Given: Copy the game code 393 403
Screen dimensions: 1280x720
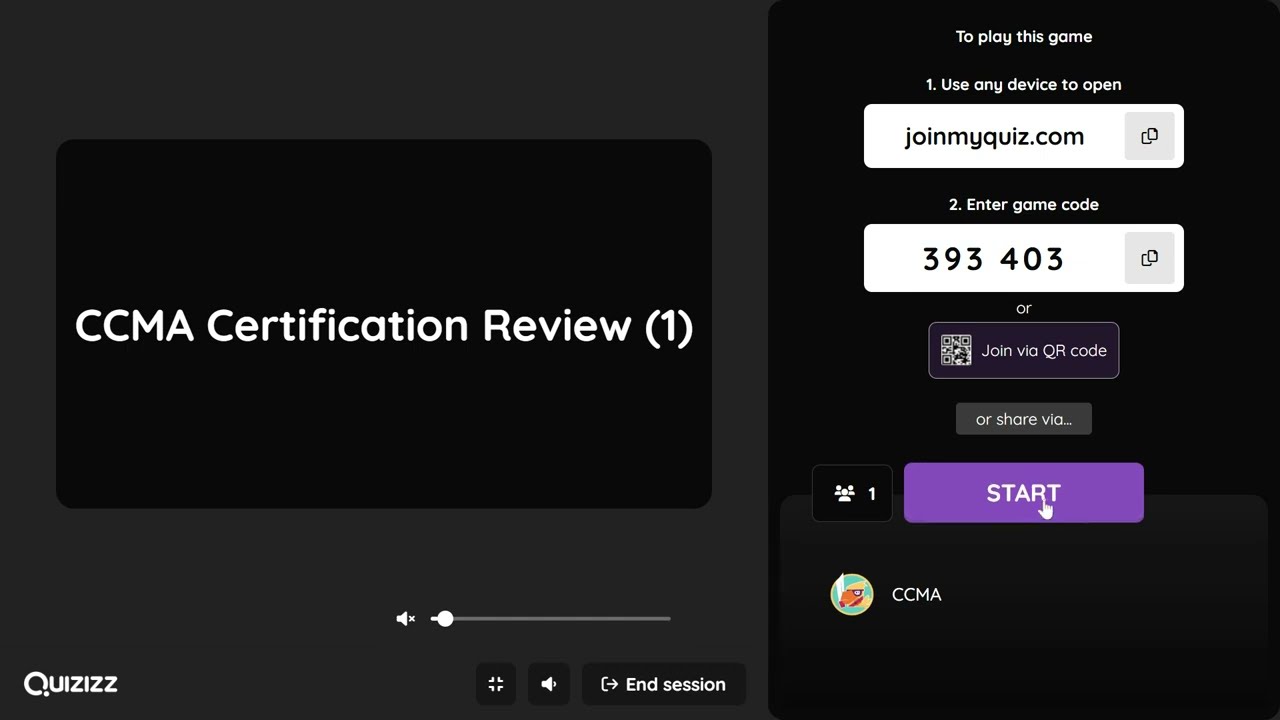Looking at the screenshot, I should [1149, 258].
